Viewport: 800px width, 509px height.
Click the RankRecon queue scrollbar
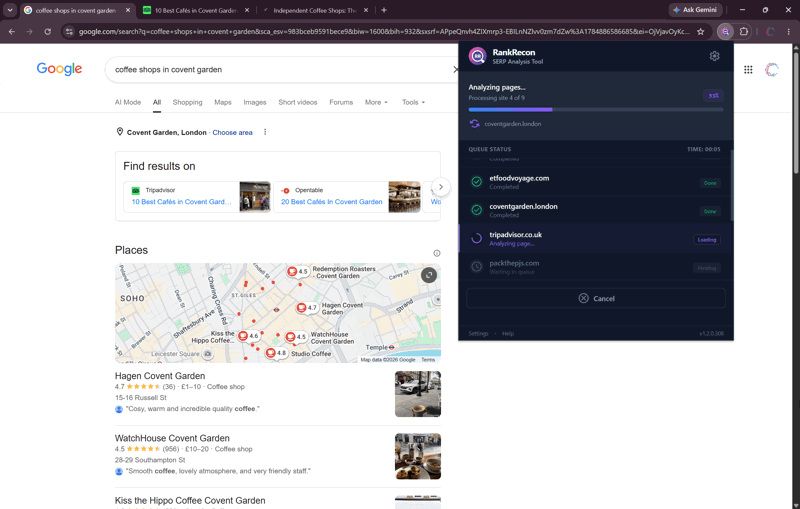pos(732,186)
